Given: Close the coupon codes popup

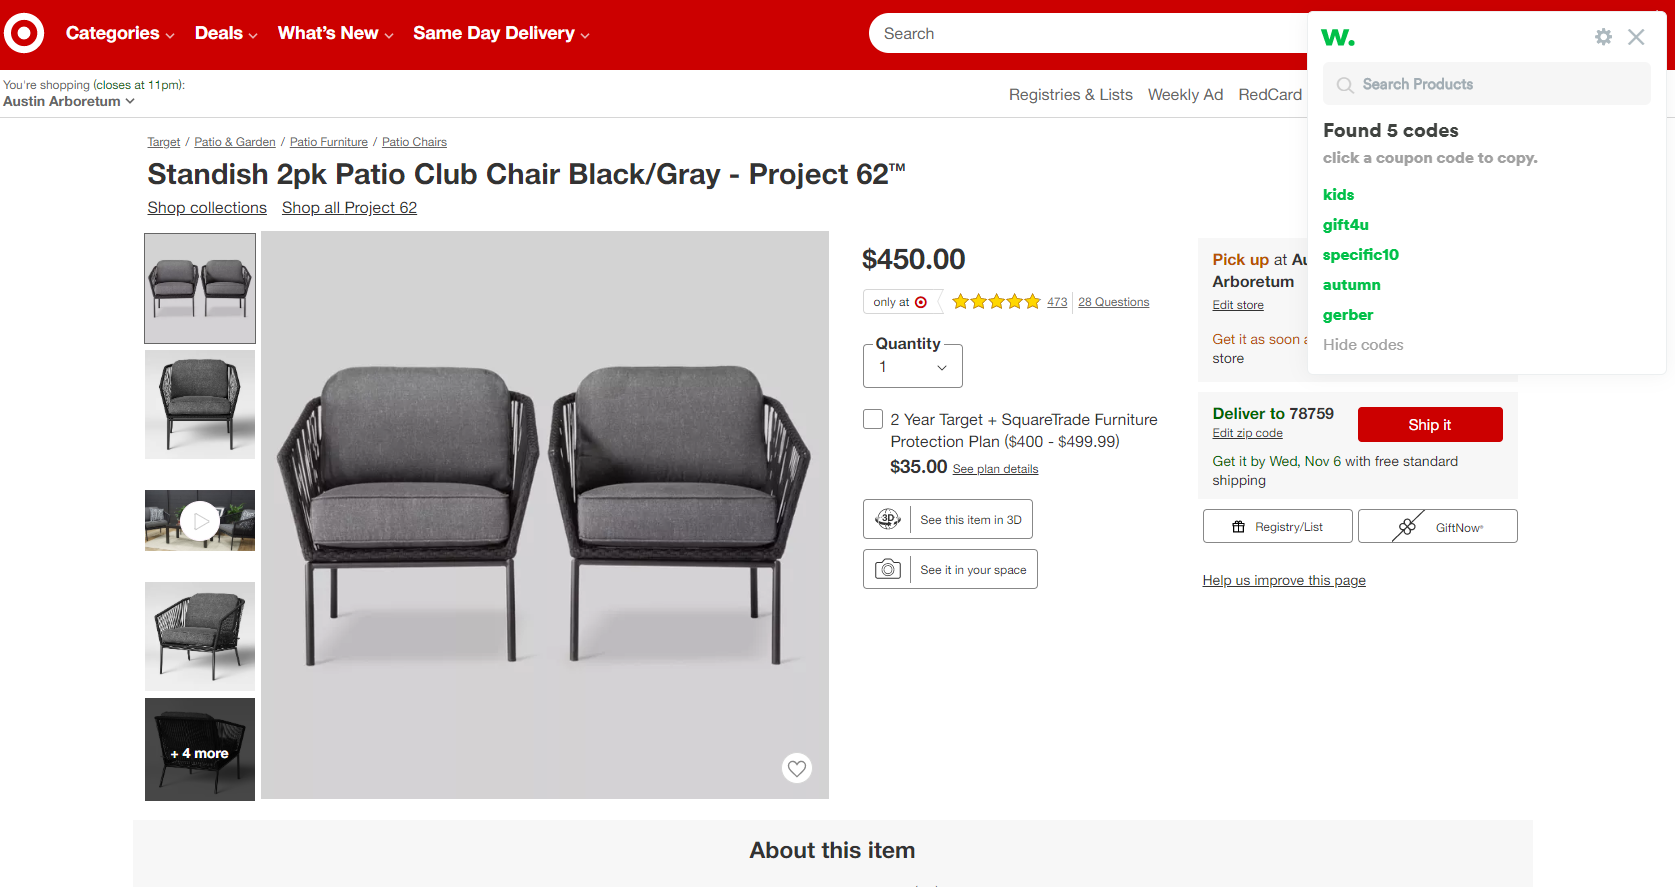Looking at the screenshot, I should (1636, 37).
